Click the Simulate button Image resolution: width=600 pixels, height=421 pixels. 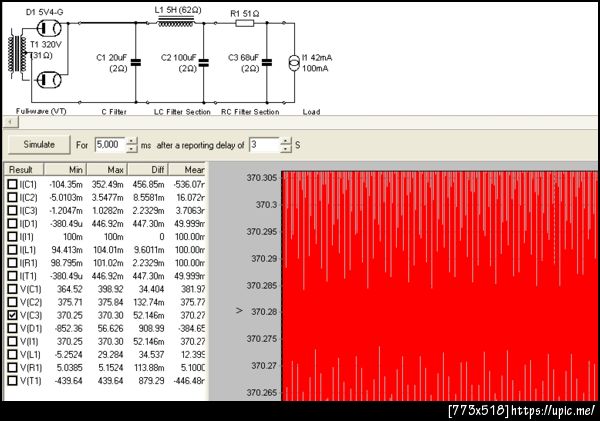click(x=39, y=144)
